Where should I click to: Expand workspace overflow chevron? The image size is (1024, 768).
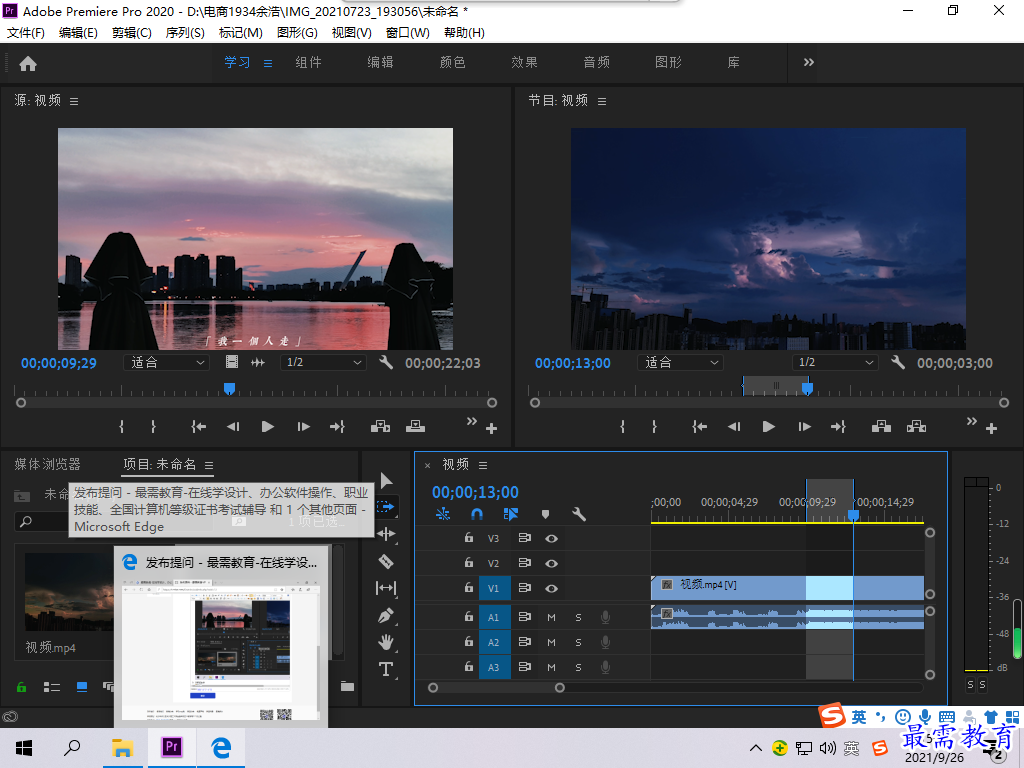tap(808, 63)
